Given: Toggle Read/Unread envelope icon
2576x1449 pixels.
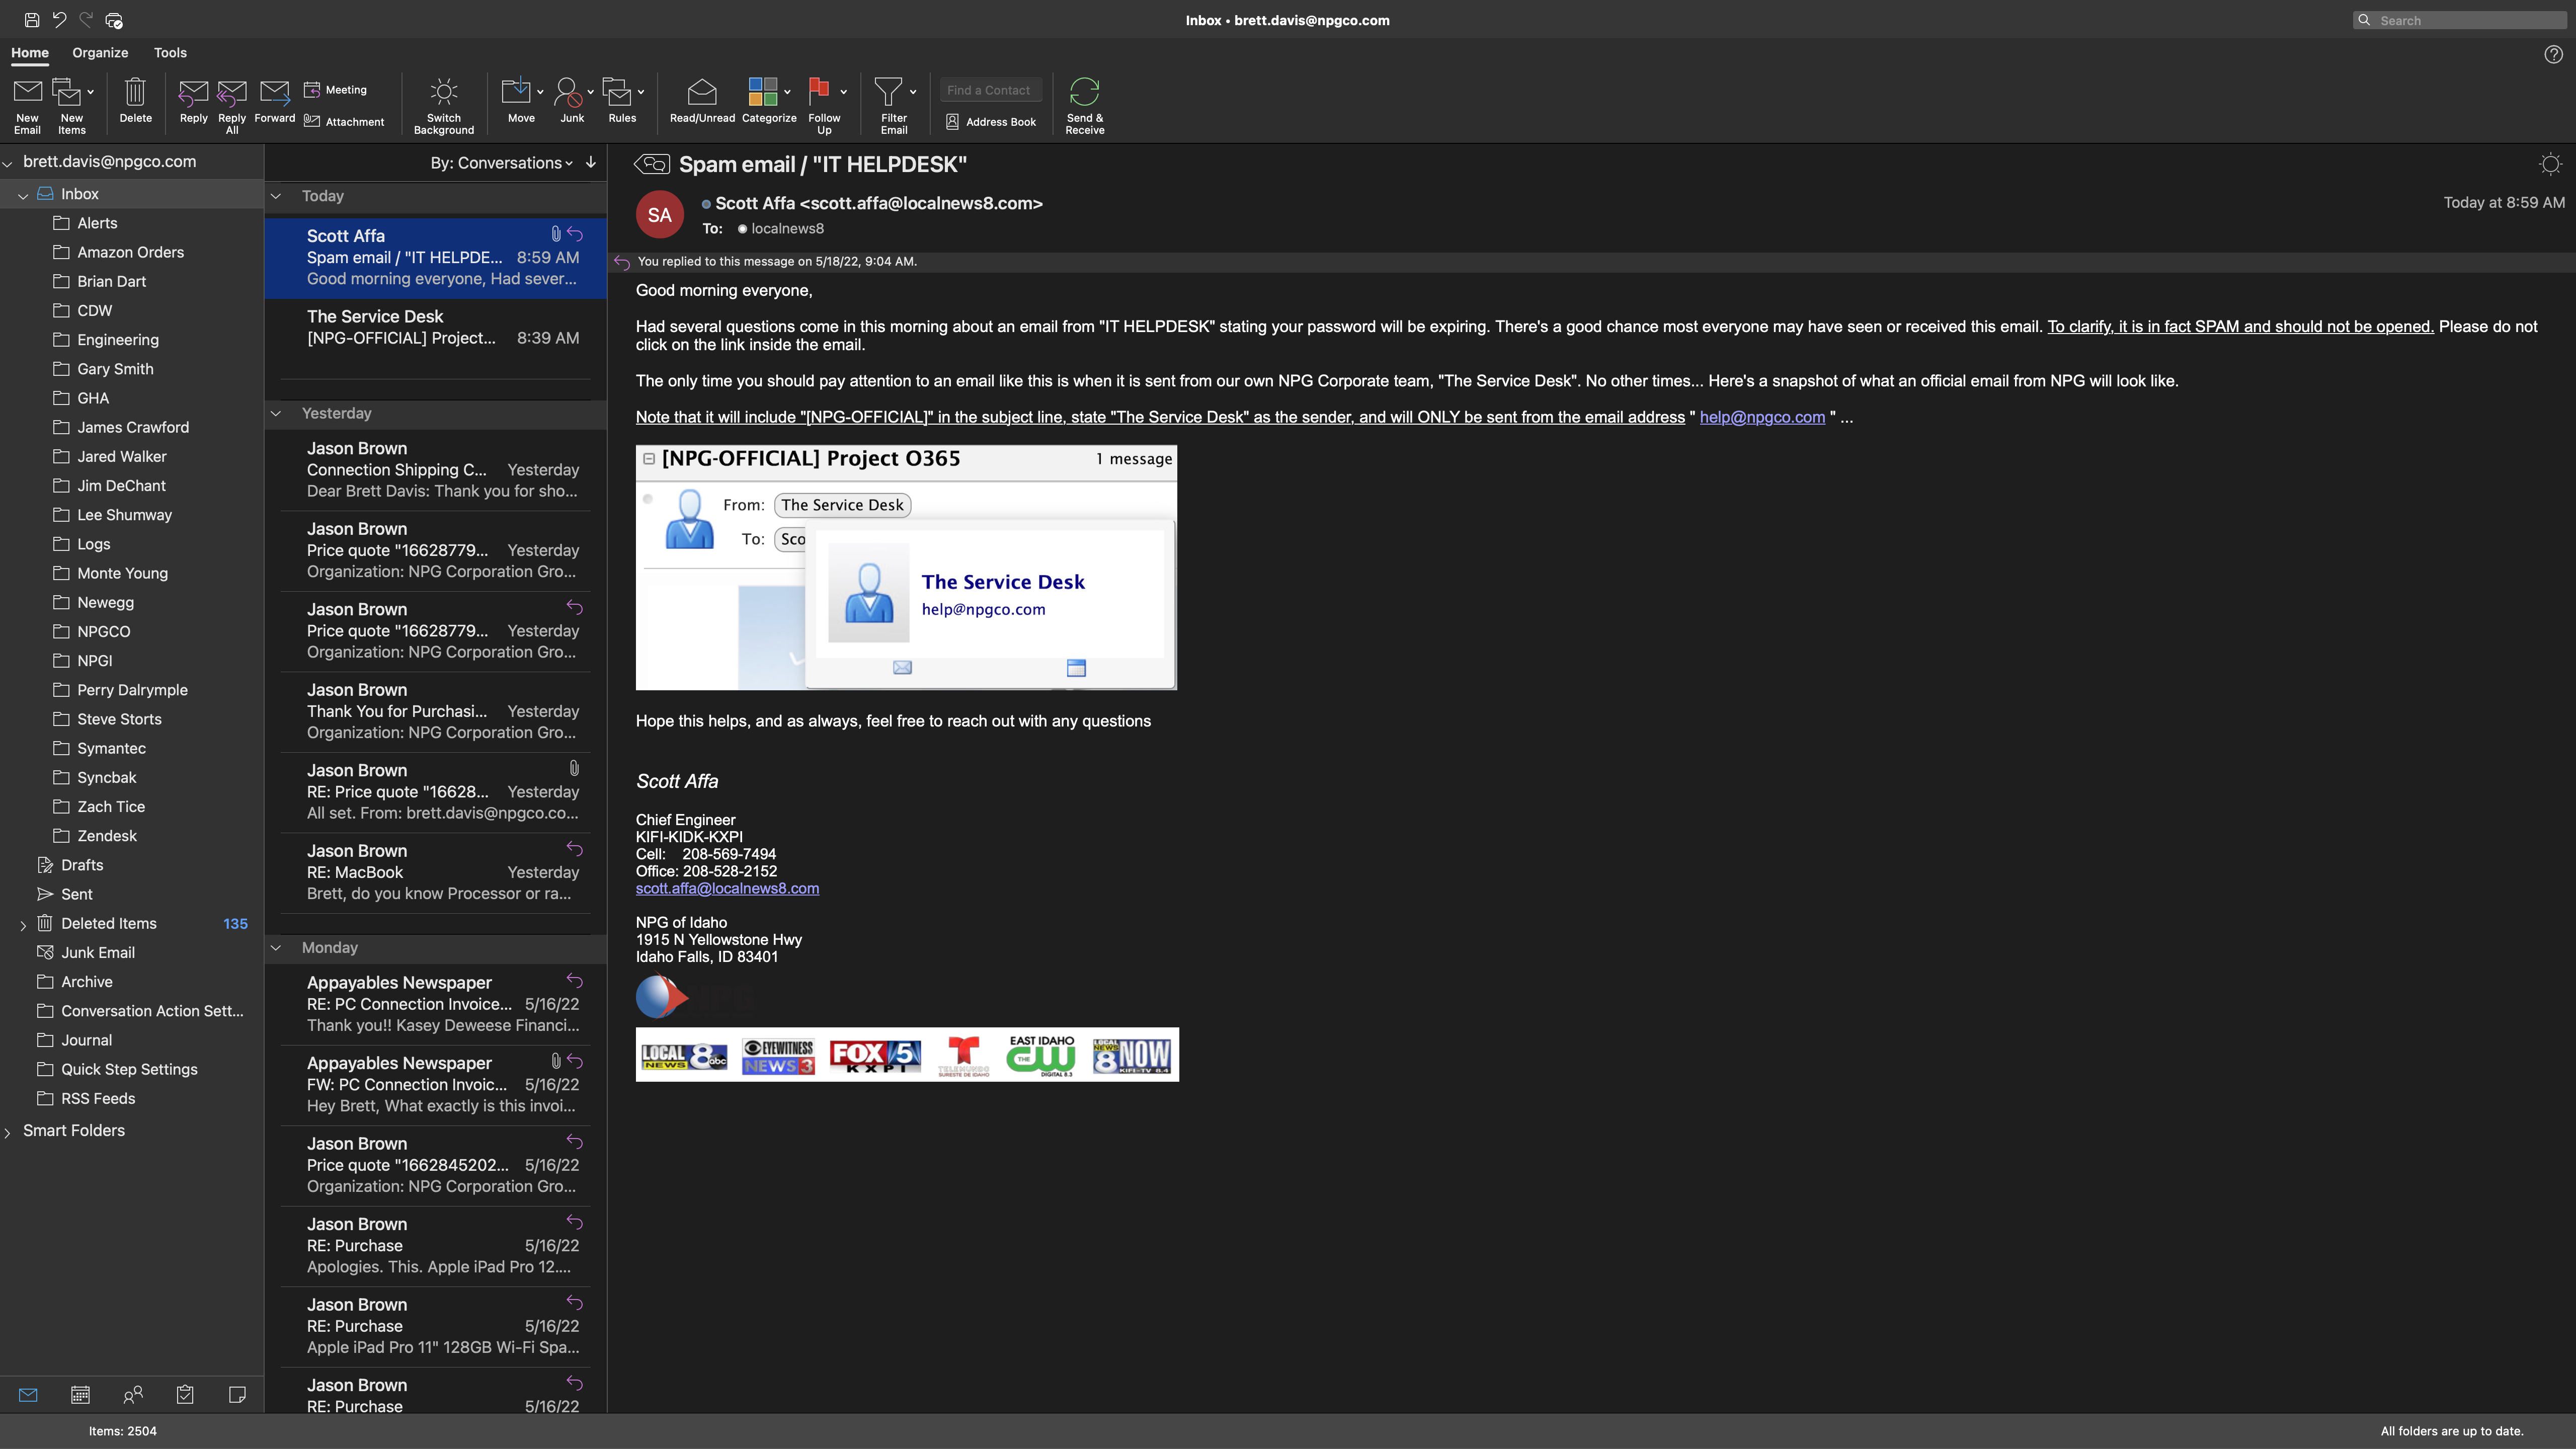Looking at the screenshot, I should [x=702, y=92].
